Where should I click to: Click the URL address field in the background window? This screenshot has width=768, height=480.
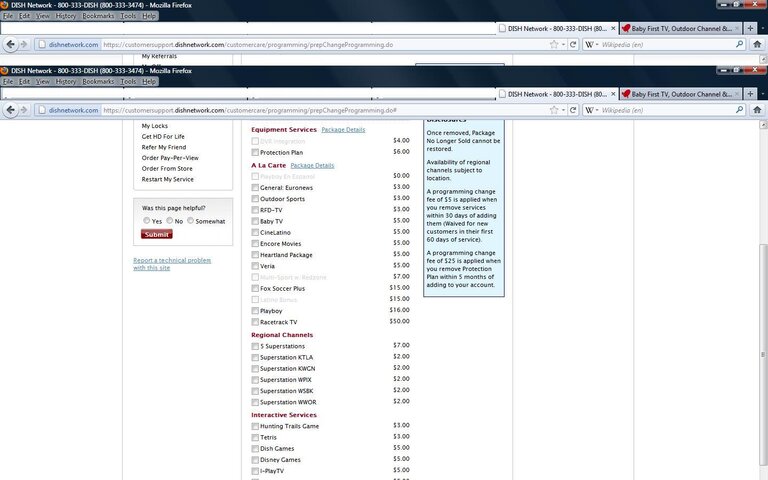pyautogui.click(x=323, y=45)
